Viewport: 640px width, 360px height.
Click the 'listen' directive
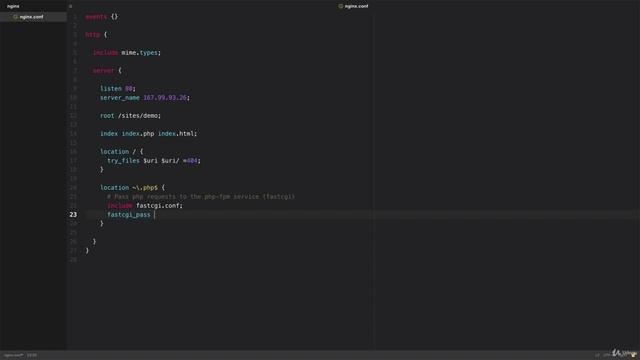[x=111, y=89]
